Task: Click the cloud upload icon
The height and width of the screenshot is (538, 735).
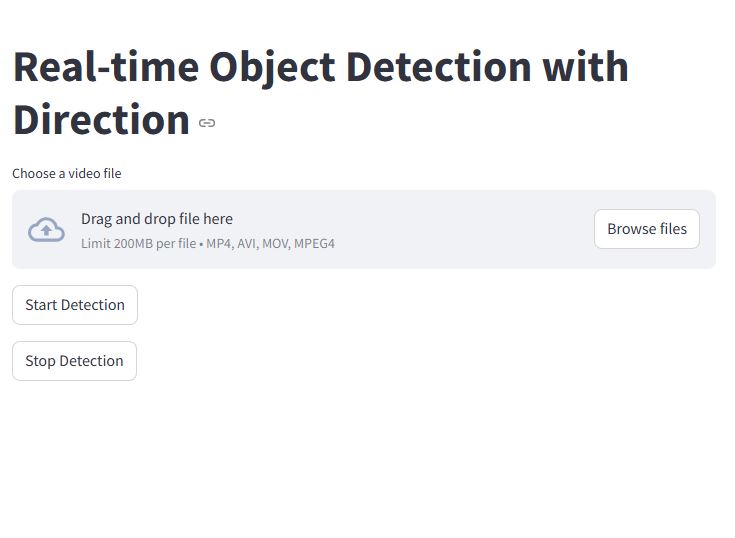Action: click(x=46, y=230)
